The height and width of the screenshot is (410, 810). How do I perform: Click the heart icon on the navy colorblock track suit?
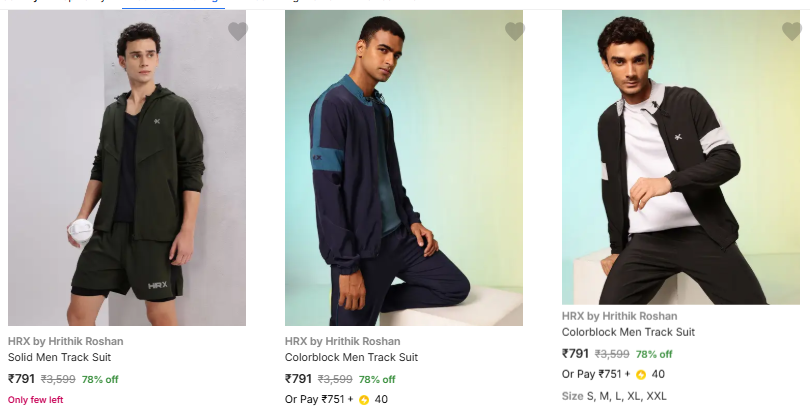click(515, 32)
